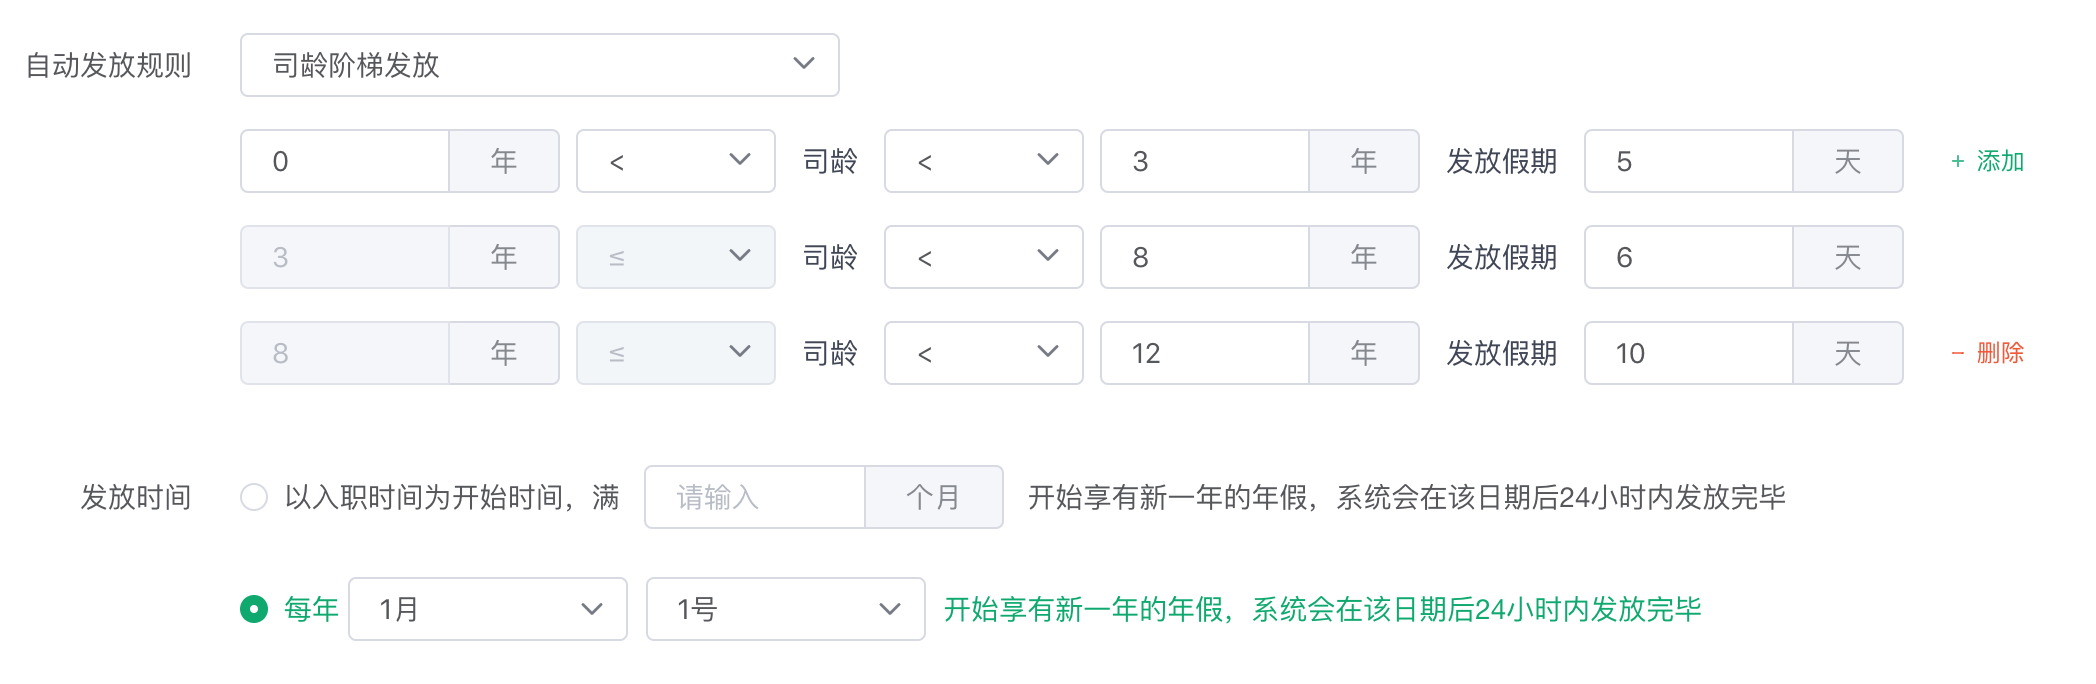Image resolution: width=2096 pixels, height=684 pixels.
Task: Click the plus 添加 link
Action: tap(1987, 161)
